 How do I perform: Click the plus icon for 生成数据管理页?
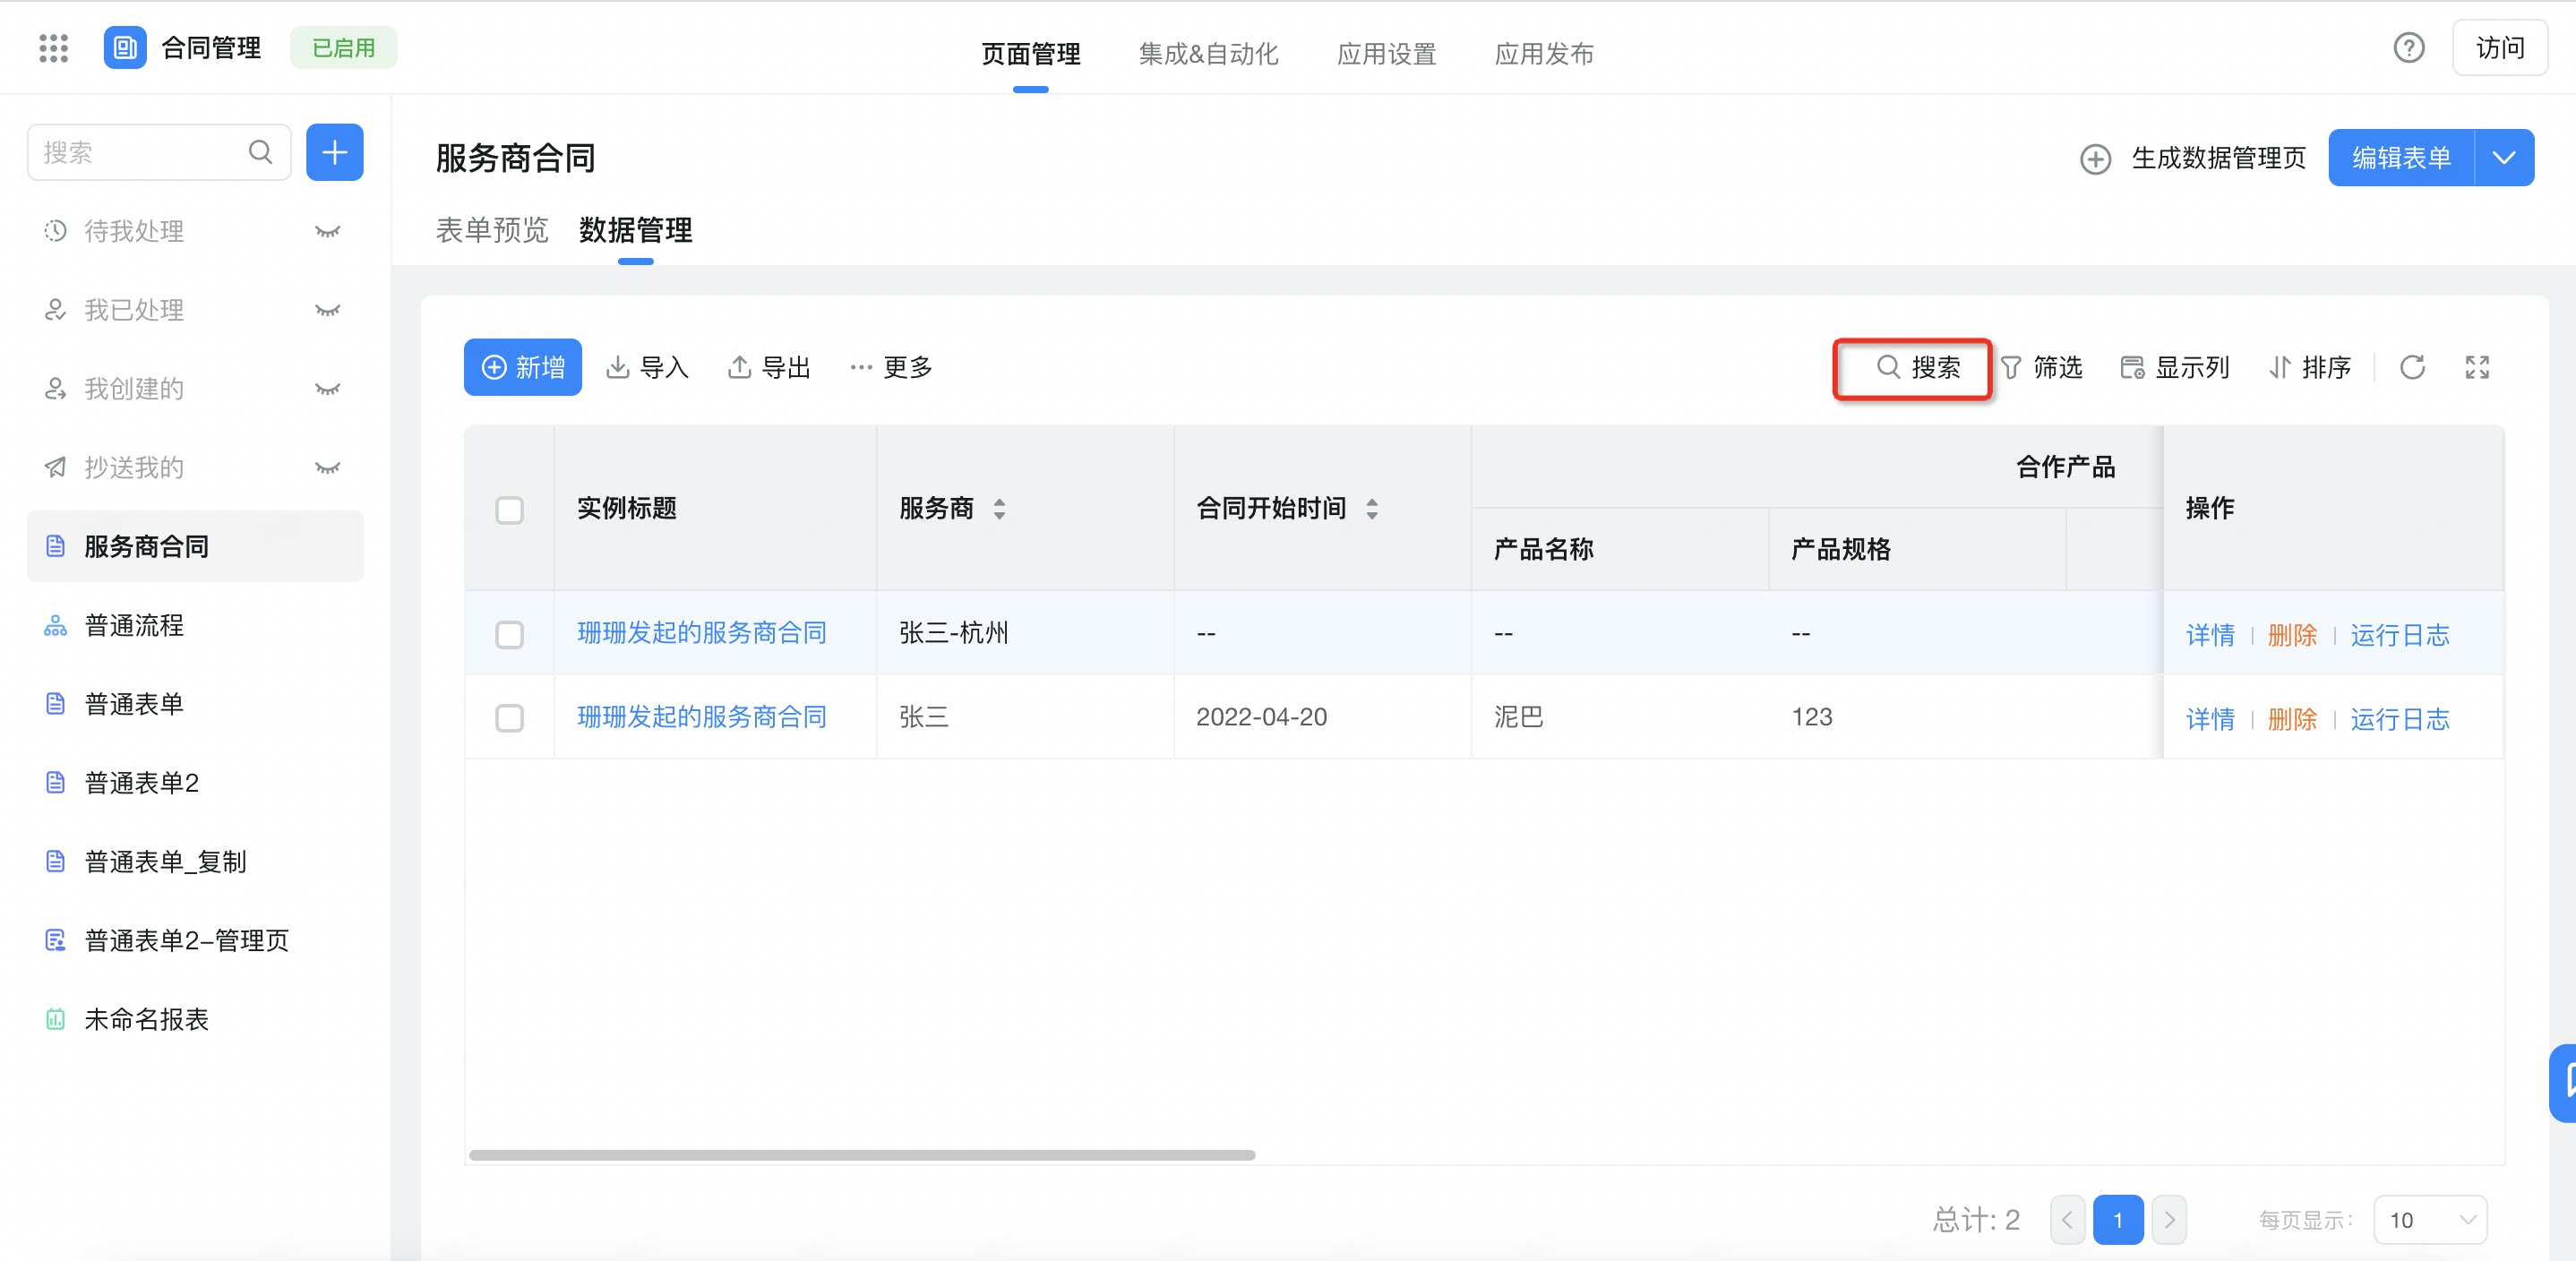(2095, 158)
